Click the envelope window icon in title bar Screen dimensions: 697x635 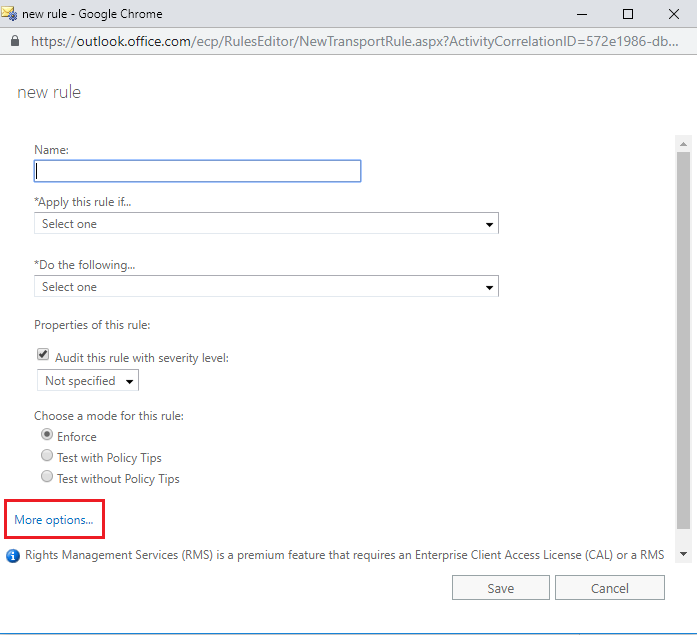9,14
